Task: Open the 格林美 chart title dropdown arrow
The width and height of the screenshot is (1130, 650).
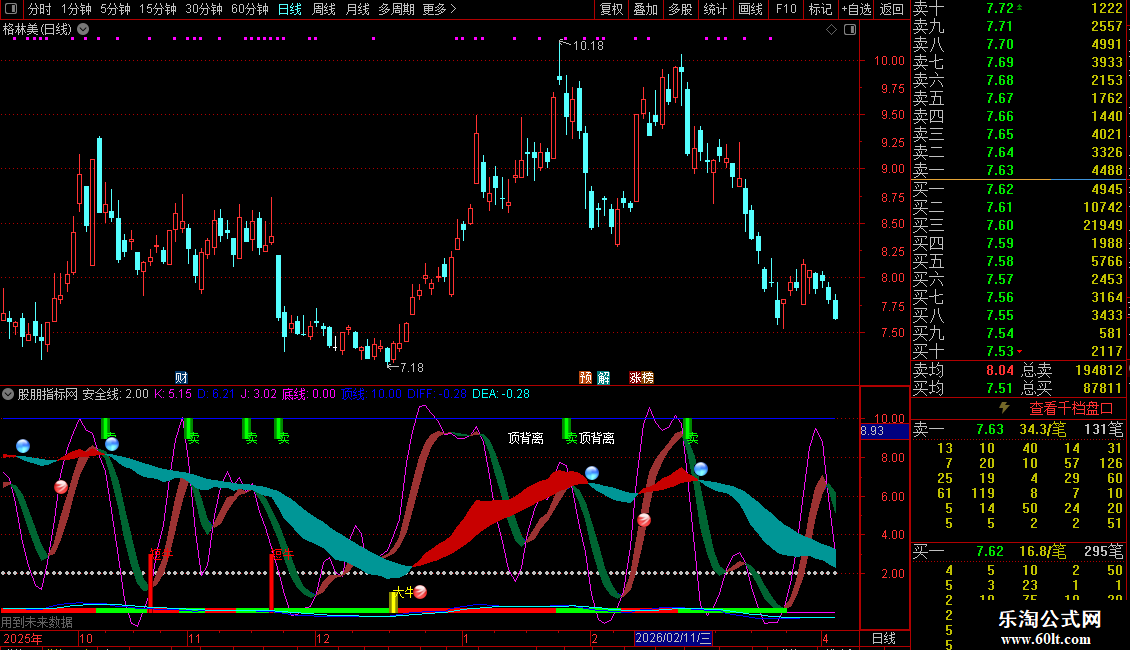Action: 82,29
